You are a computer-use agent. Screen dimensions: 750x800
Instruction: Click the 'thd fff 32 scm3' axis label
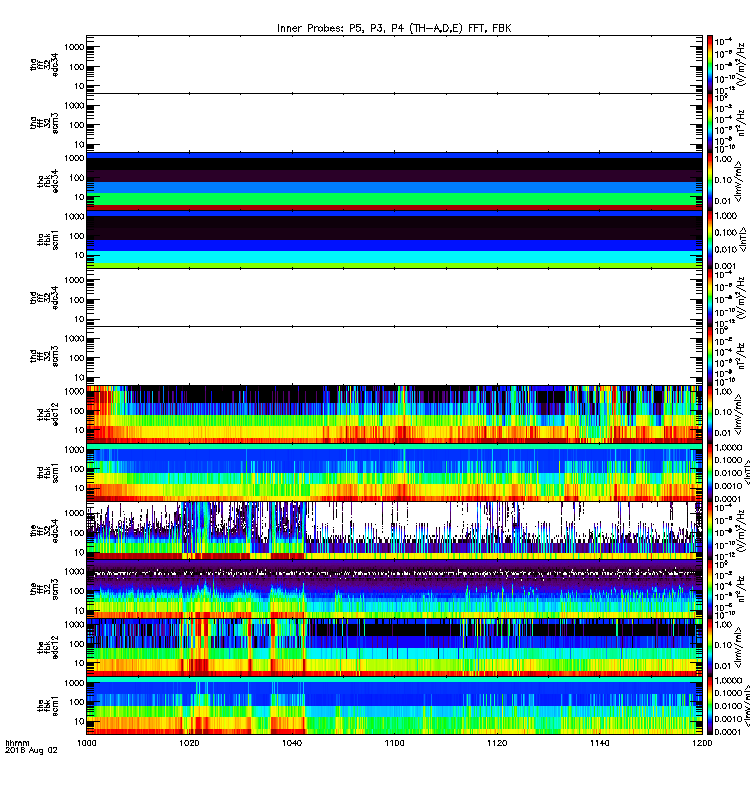(44, 356)
